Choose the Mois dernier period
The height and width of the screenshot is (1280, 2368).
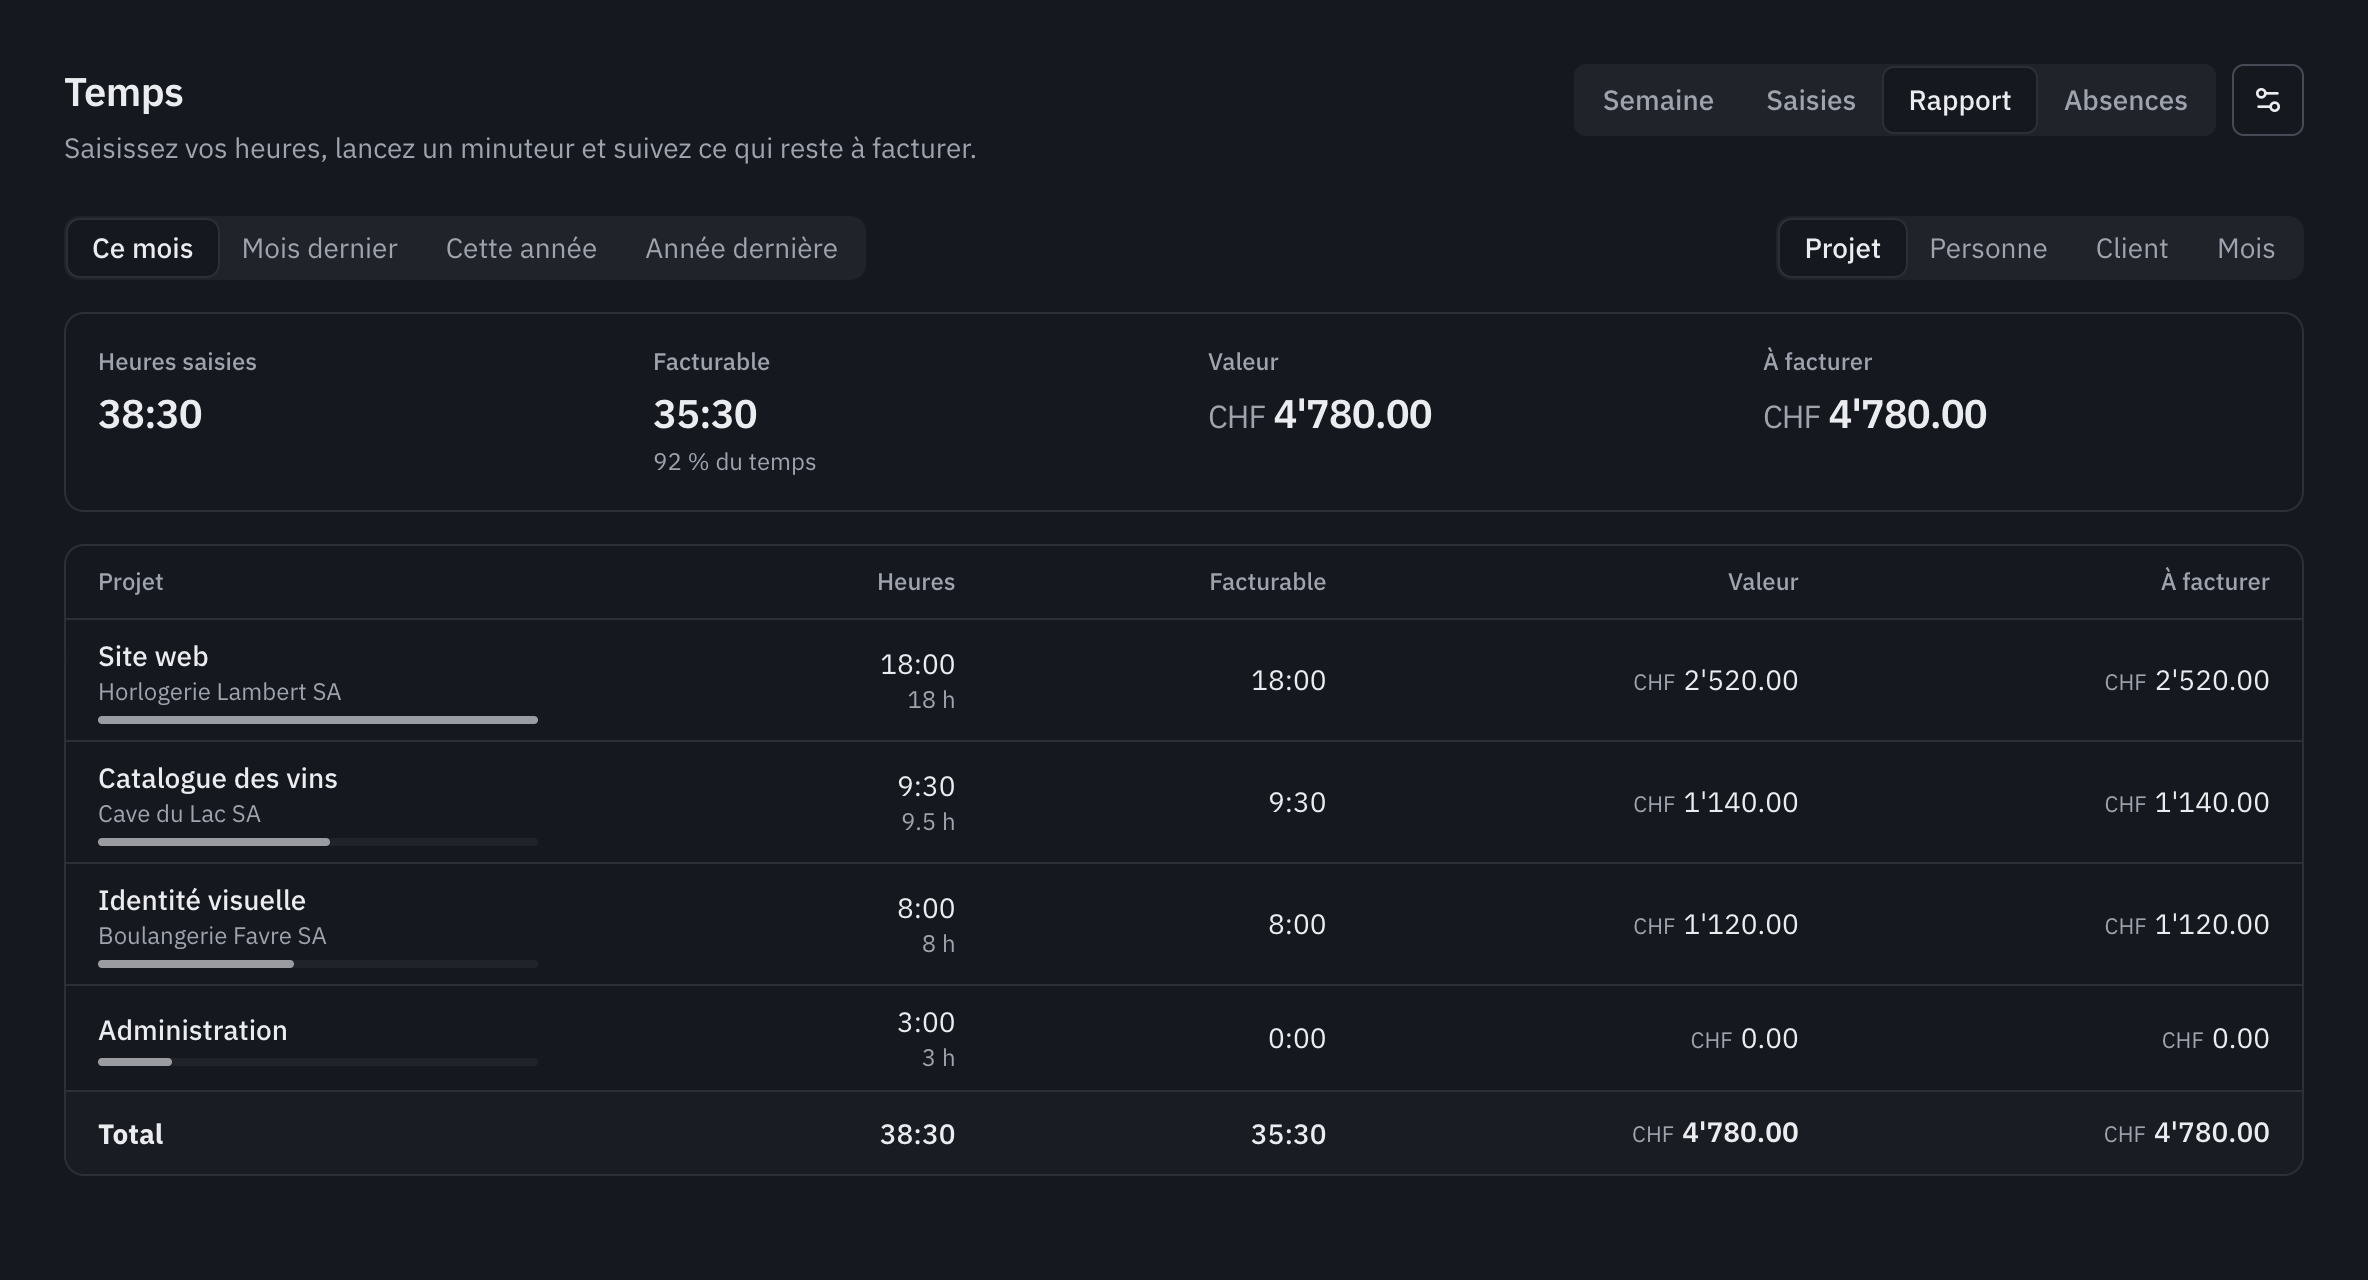[x=319, y=248]
